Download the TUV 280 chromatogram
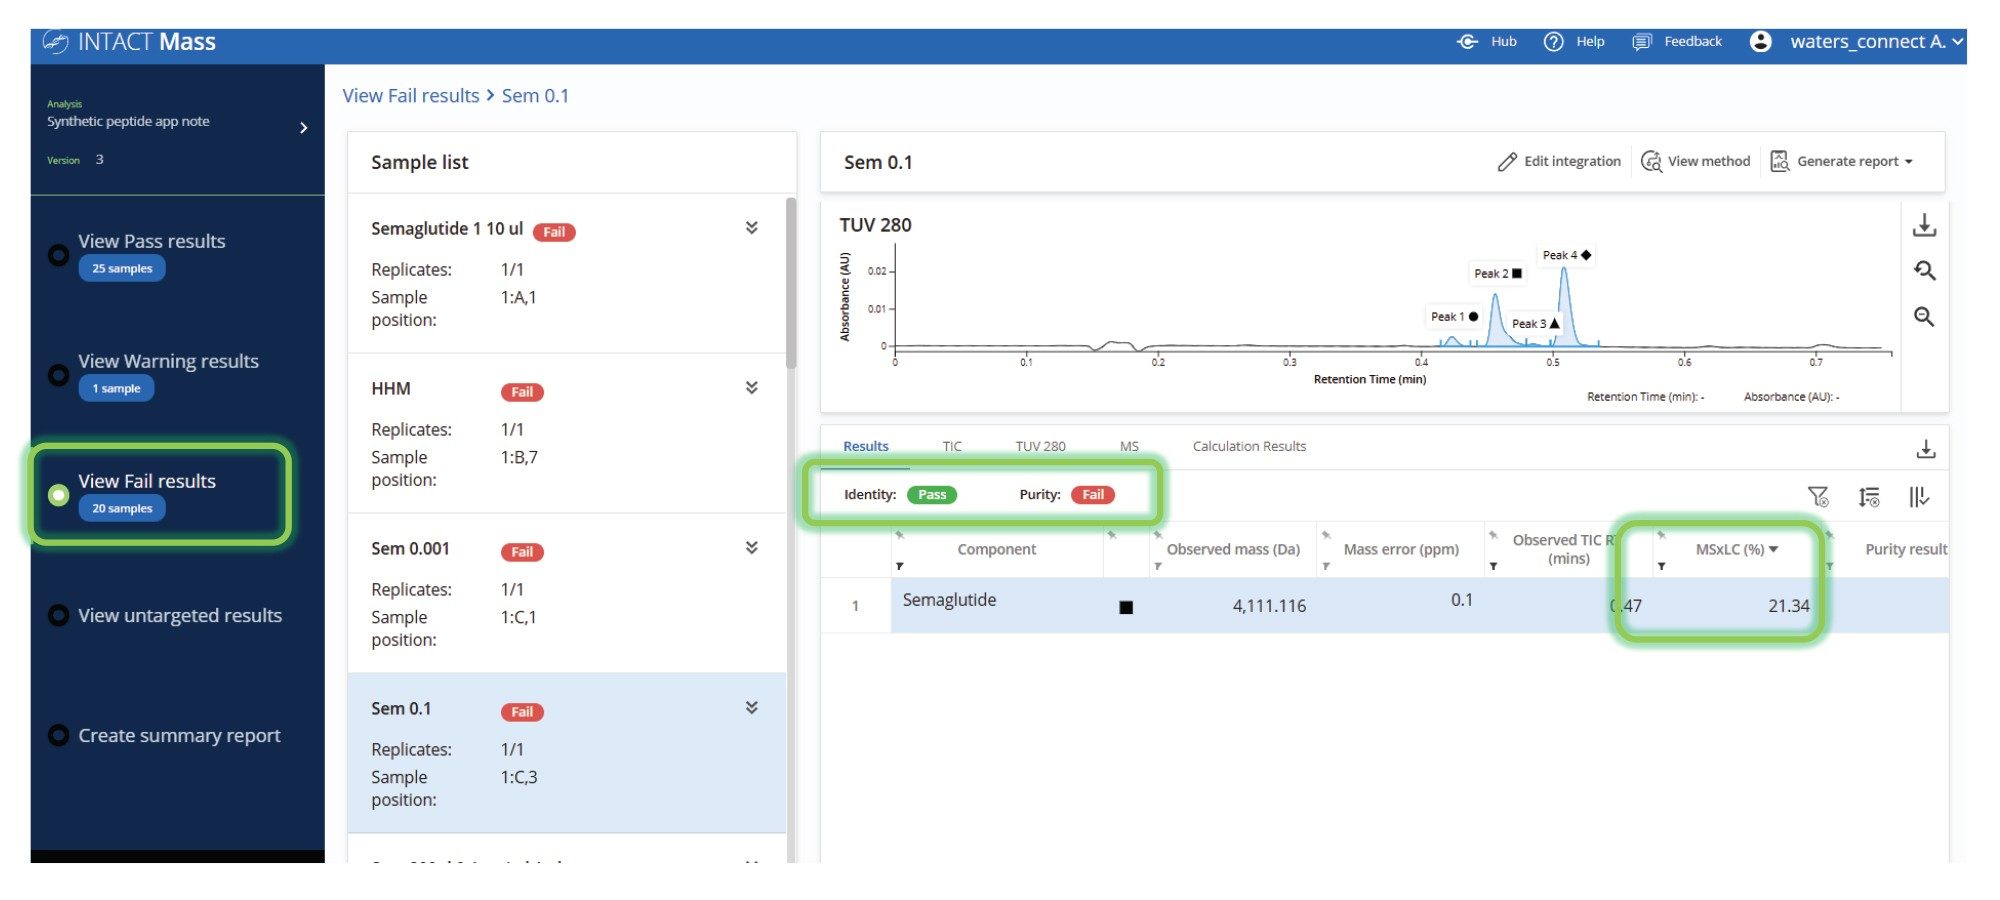 point(1923,226)
